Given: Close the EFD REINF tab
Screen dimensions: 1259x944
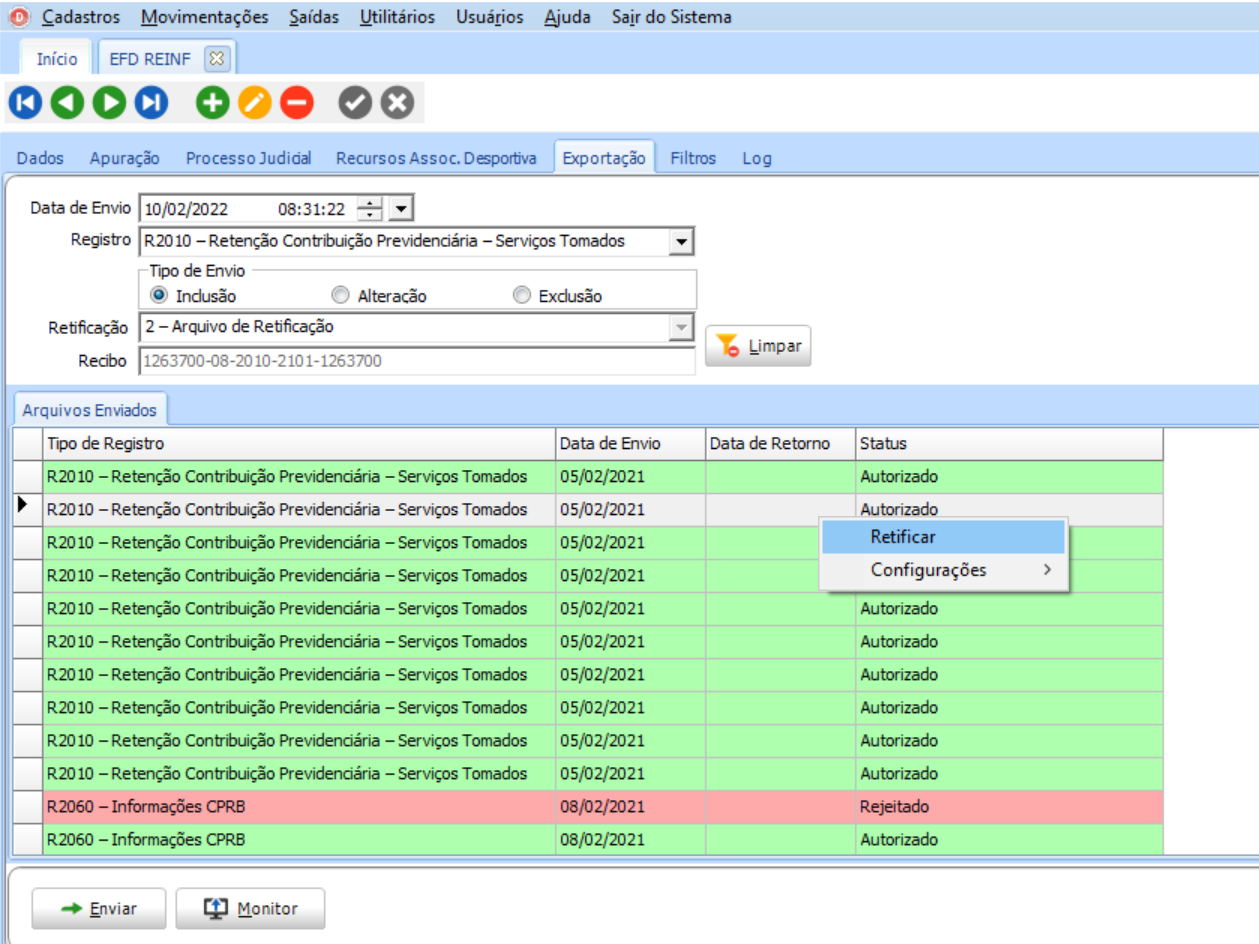Looking at the screenshot, I should pyautogui.click(x=216, y=59).
